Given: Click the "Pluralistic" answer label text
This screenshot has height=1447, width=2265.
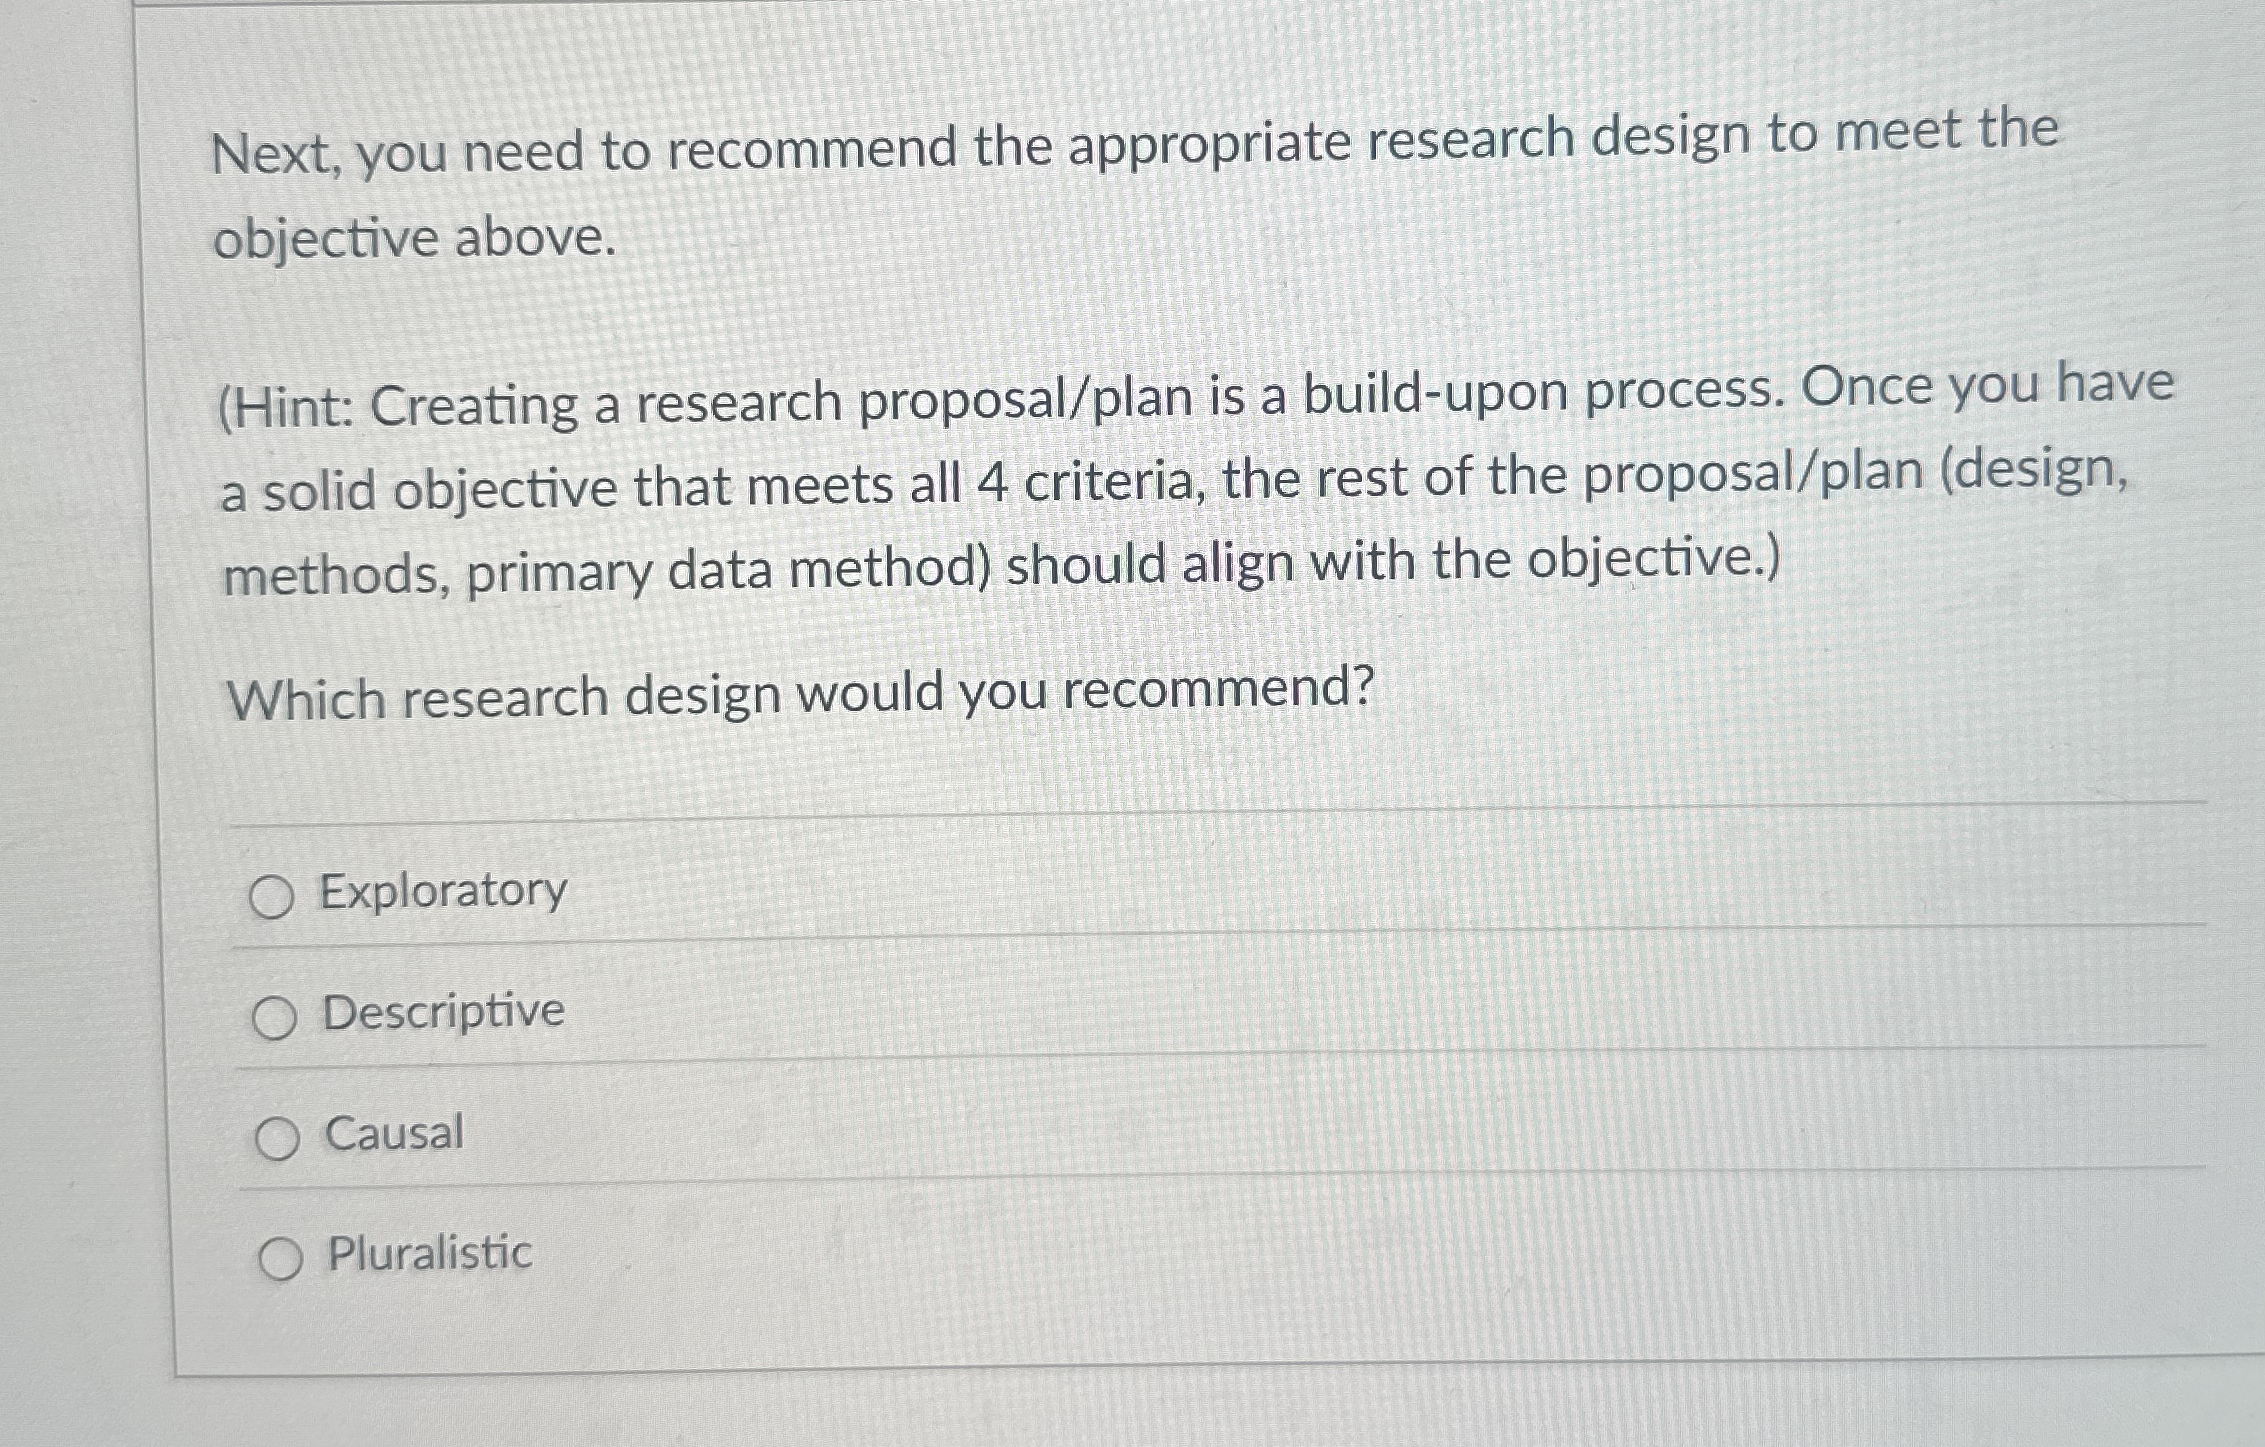Looking at the screenshot, I should (430, 1253).
